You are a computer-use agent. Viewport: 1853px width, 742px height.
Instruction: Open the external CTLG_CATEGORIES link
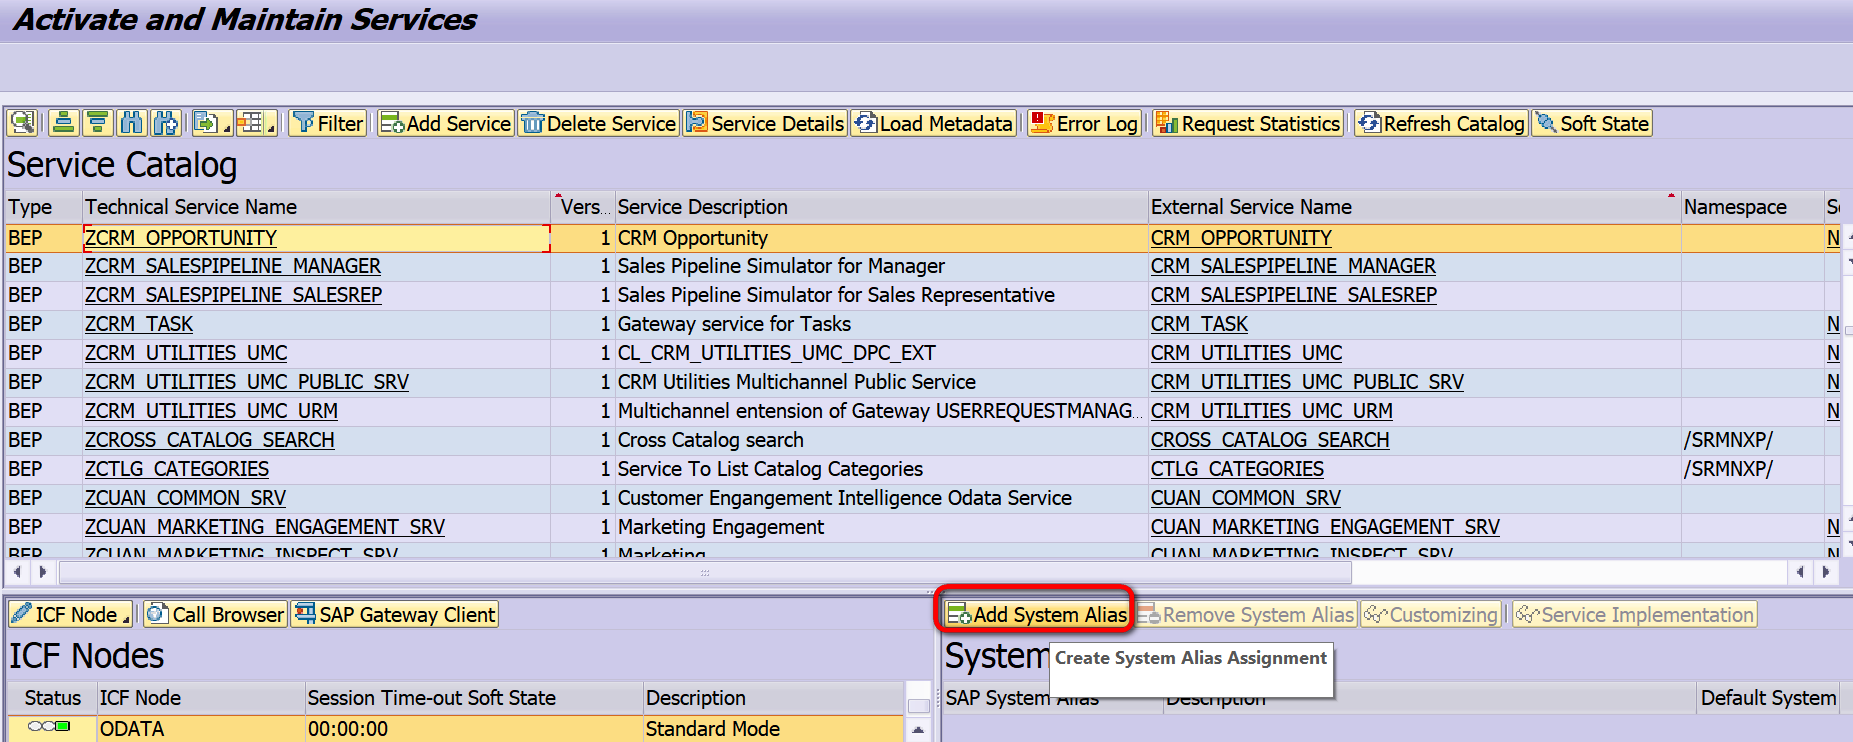click(x=1237, y=469)
